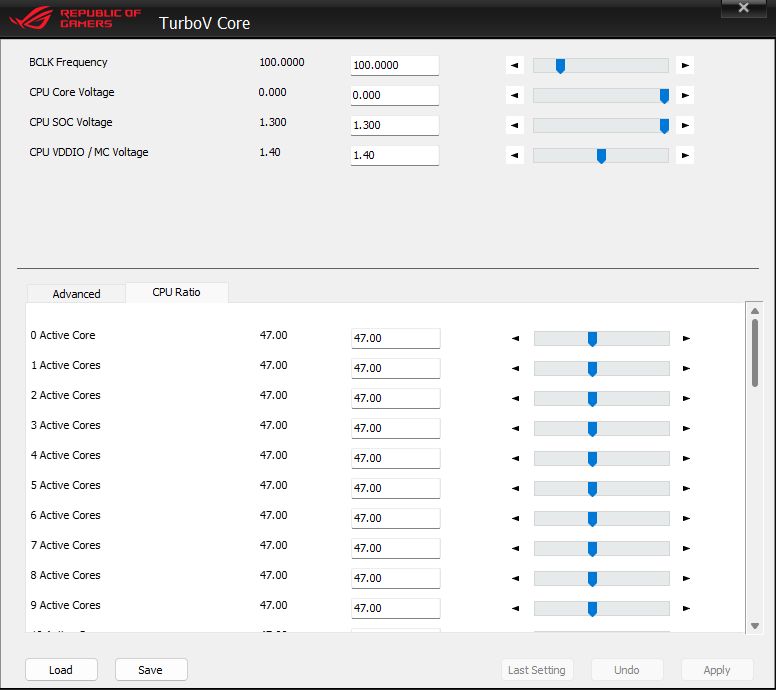Raise 6 Active Cores ratio with right arrow
This screenshot has width=776, height=690.
click(x=686, y=519)
